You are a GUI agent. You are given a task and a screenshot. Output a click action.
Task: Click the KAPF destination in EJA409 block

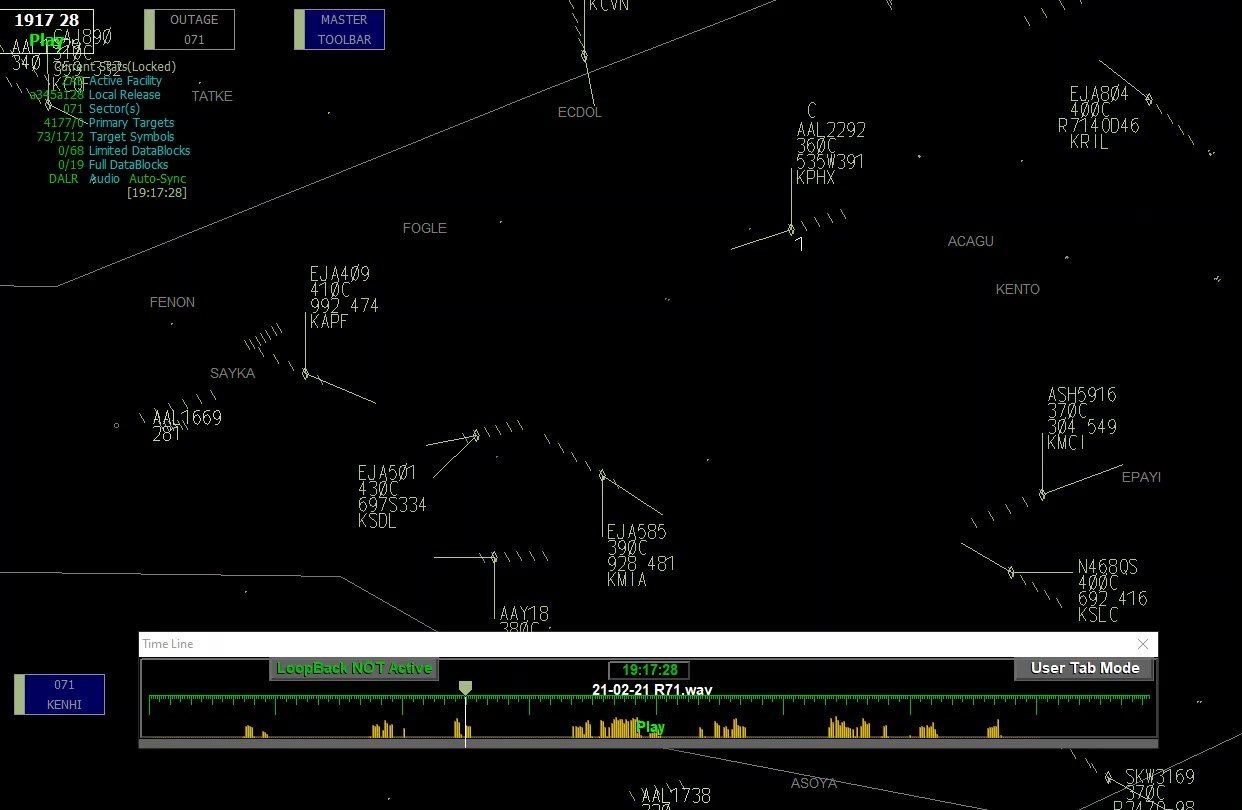[x=329, y=321]
